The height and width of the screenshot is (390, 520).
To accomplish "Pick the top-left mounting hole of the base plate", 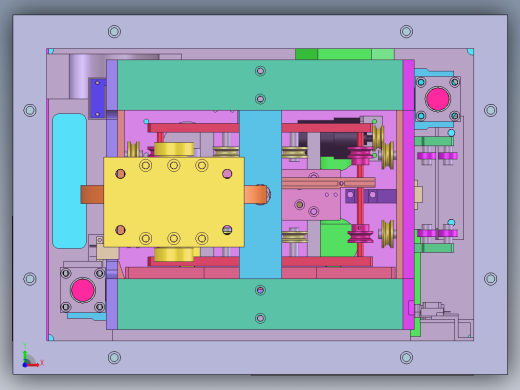I will click(x=114, y=32).
